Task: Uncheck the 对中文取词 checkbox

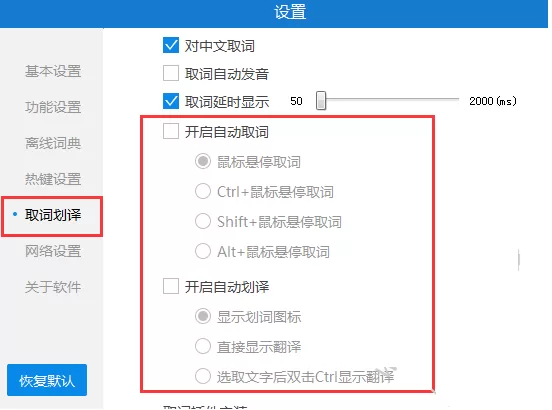Action: click(171, 45)
